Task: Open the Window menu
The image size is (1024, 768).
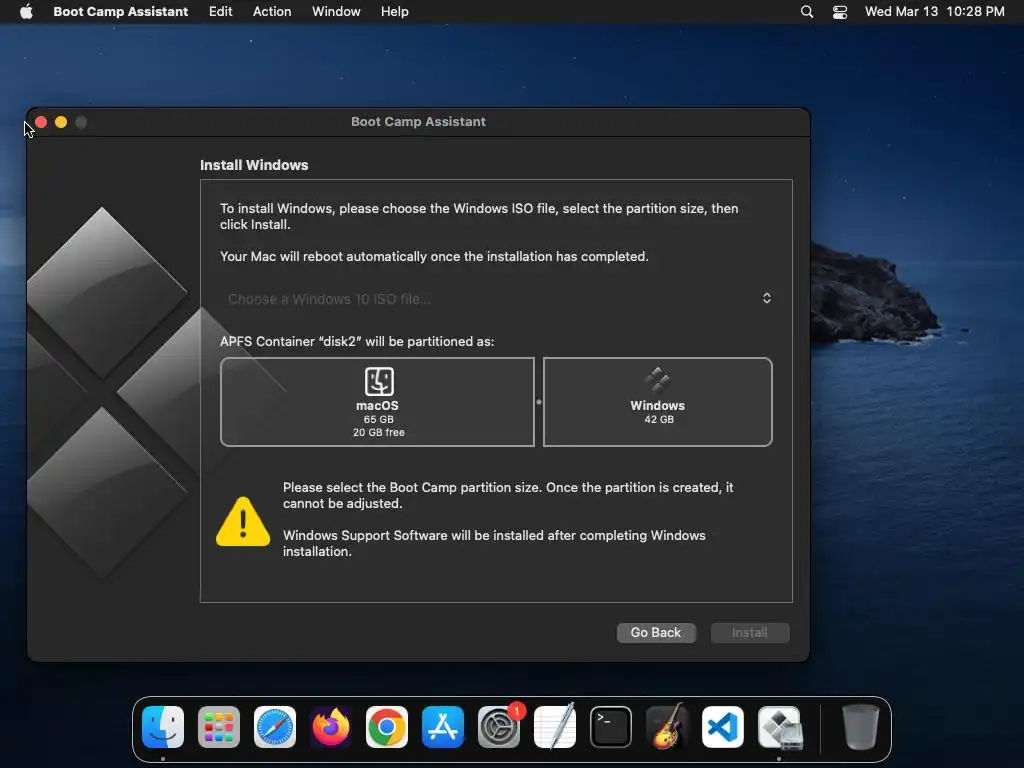Action: pos(336,12)
